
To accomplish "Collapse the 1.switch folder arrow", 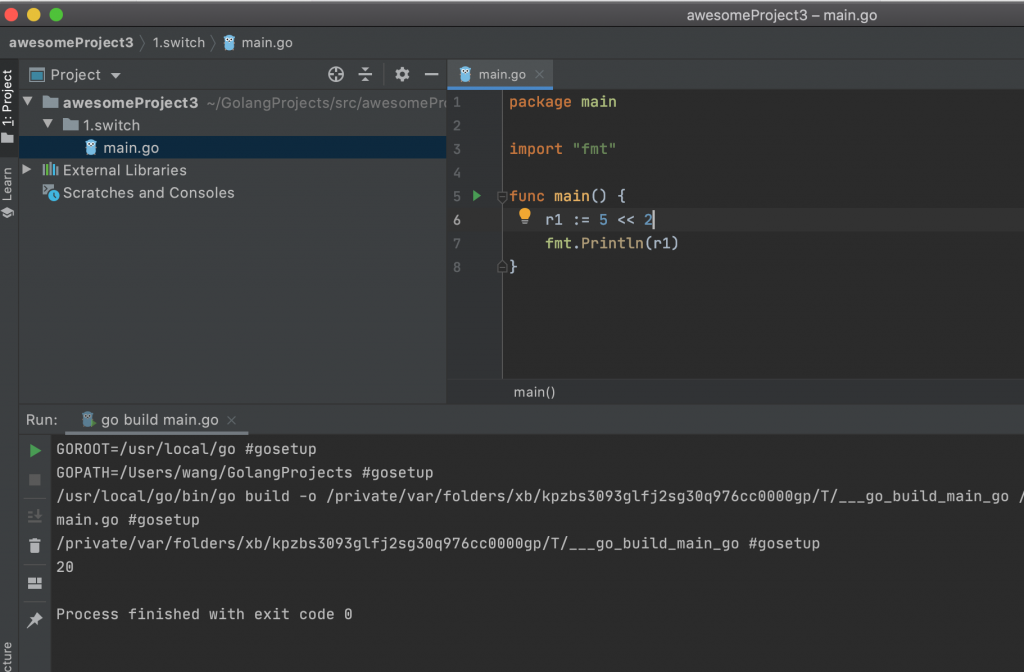I will (48, 124).
